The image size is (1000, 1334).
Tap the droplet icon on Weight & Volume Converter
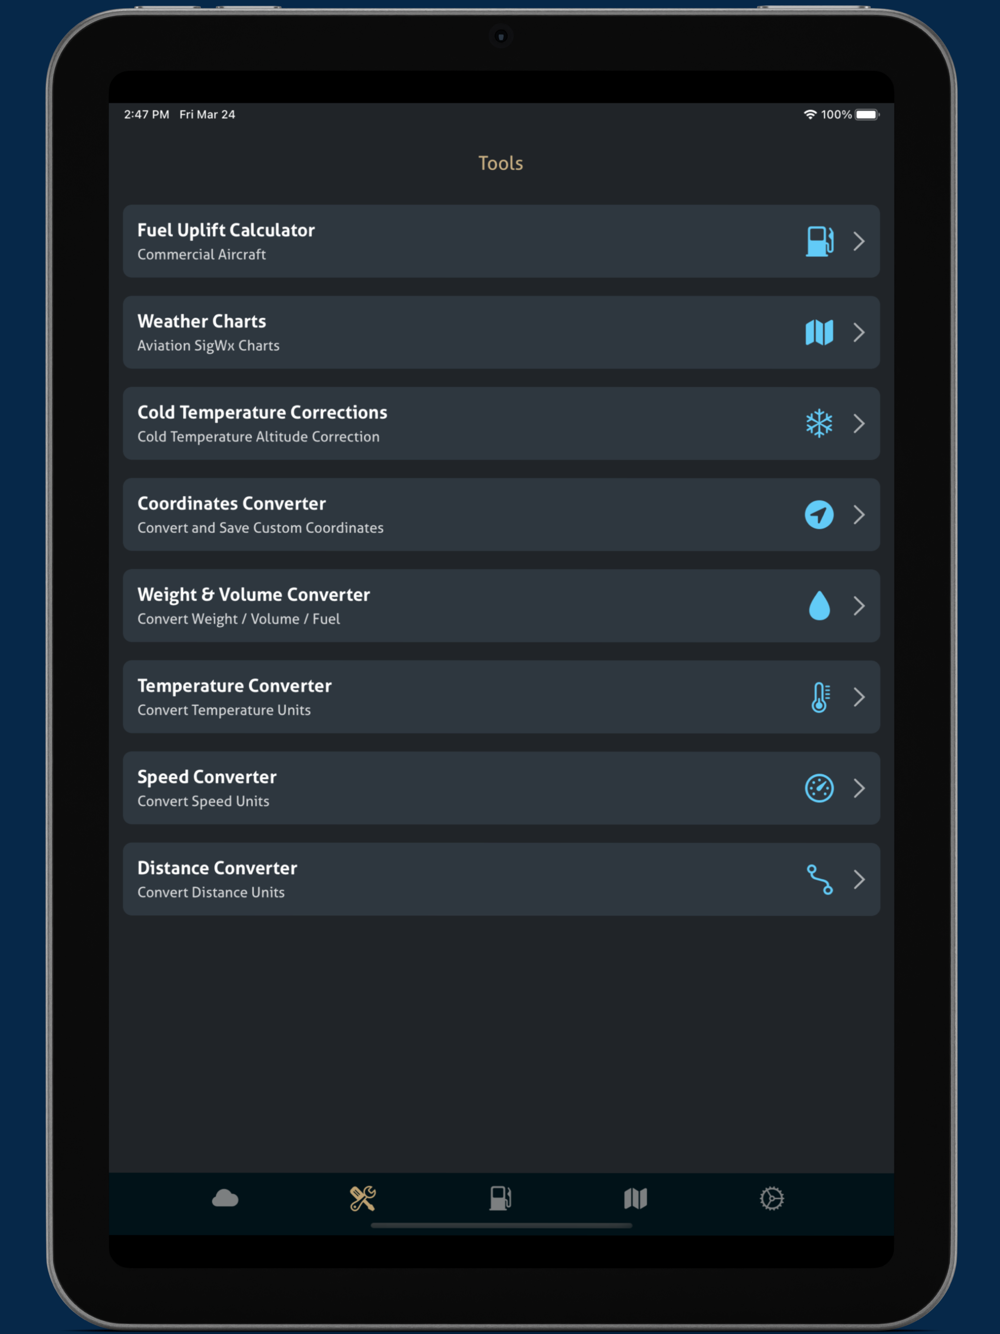pyautogui.click(x=819, y=606)
